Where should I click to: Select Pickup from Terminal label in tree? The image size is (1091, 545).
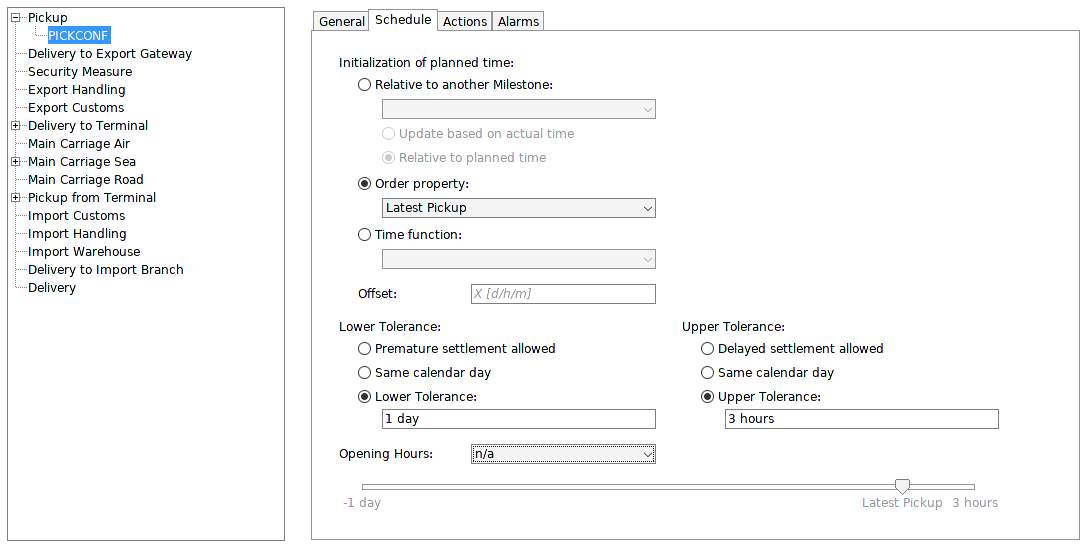(x=92, y=198)
